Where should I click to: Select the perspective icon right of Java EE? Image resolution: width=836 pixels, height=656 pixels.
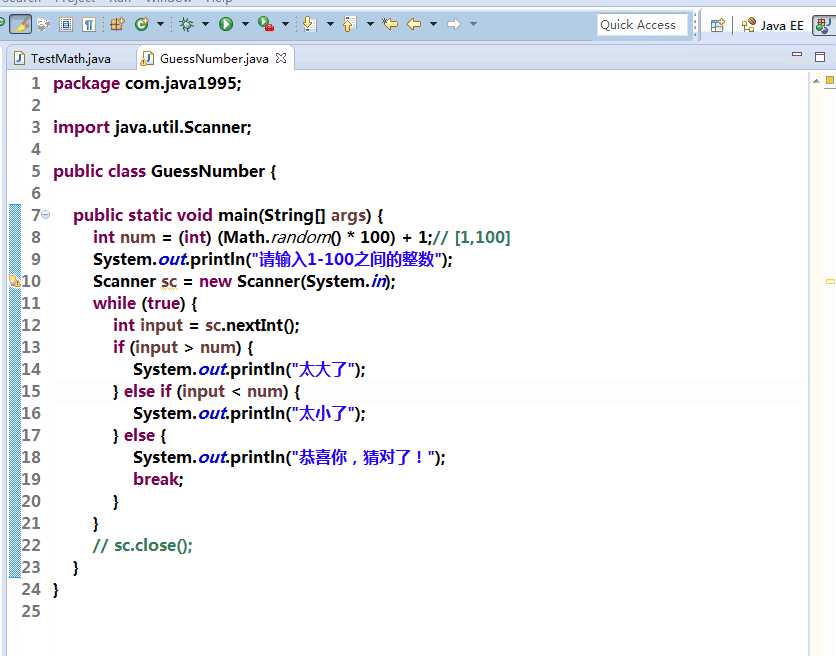point(823,25)
